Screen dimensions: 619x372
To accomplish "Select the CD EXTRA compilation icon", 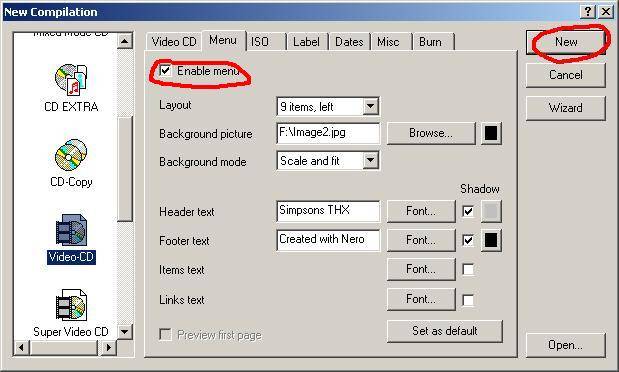I will [71, 79].
